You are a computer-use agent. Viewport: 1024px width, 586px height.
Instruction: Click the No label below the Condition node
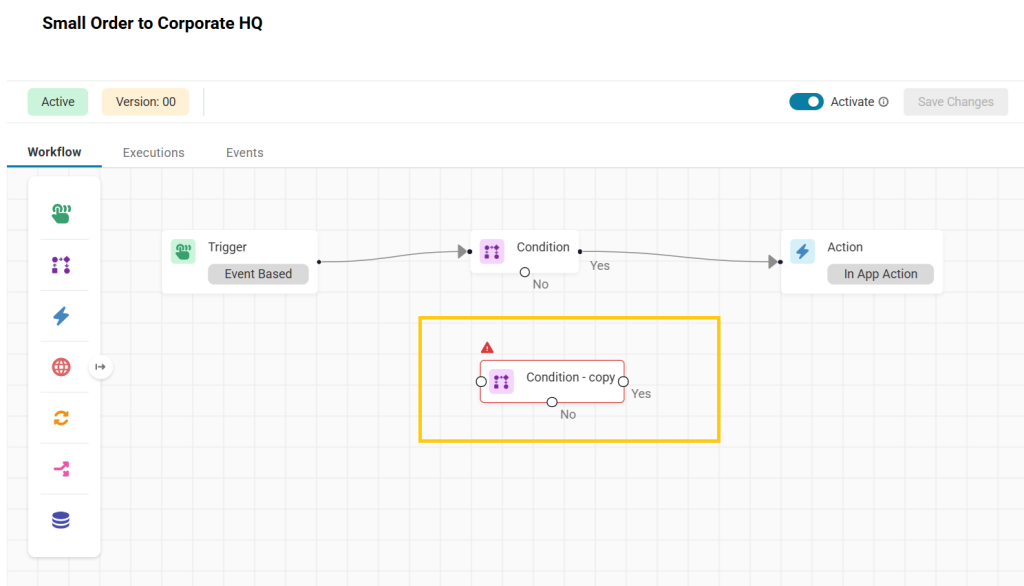pos(541,284)
